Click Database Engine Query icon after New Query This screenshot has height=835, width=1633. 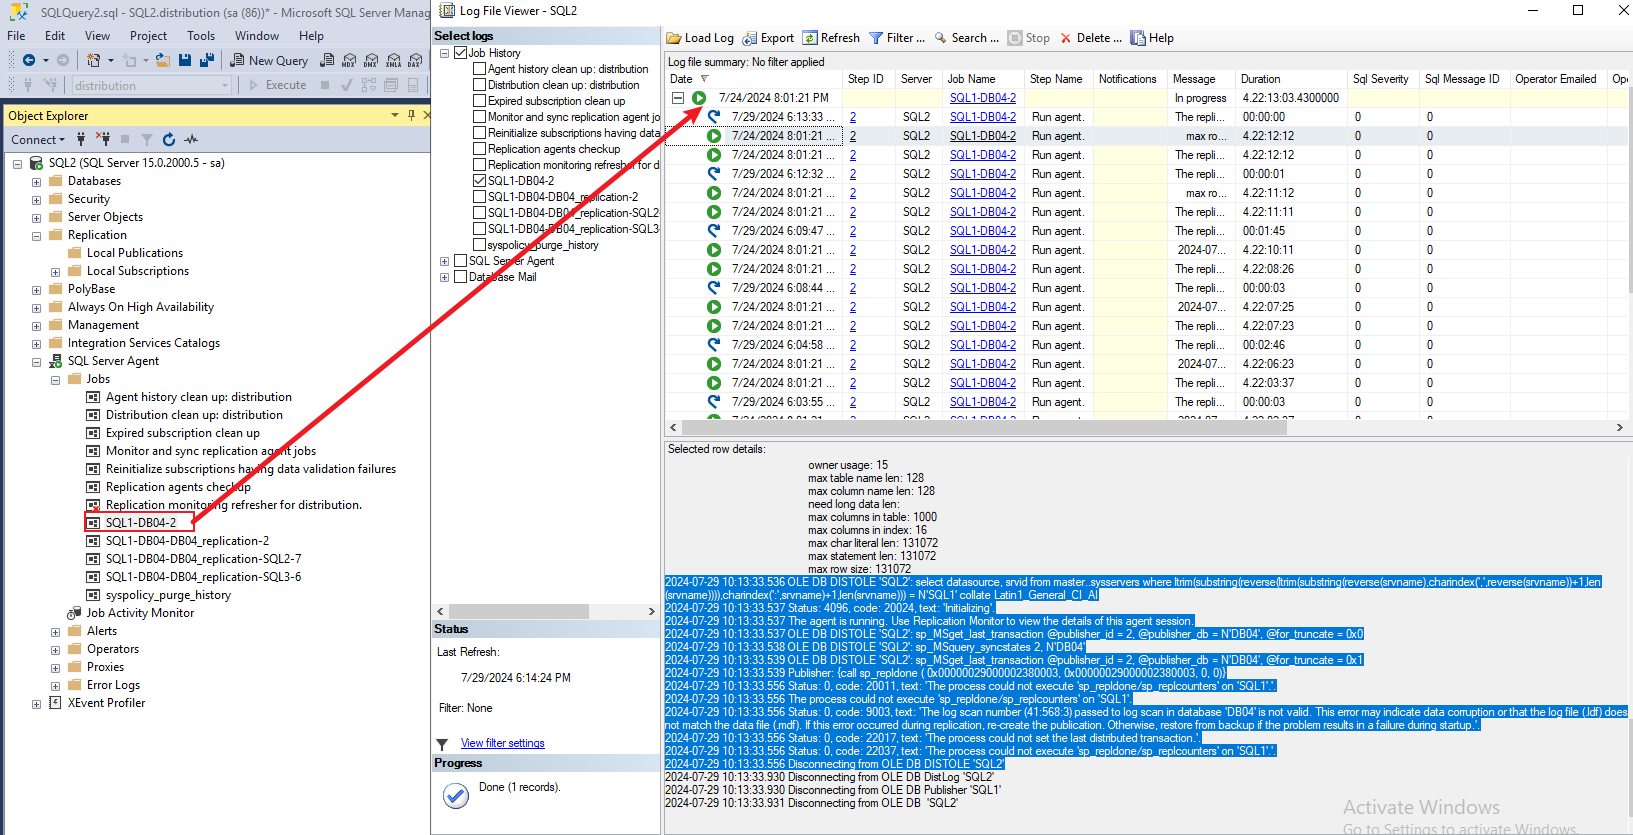coord(327,61)
